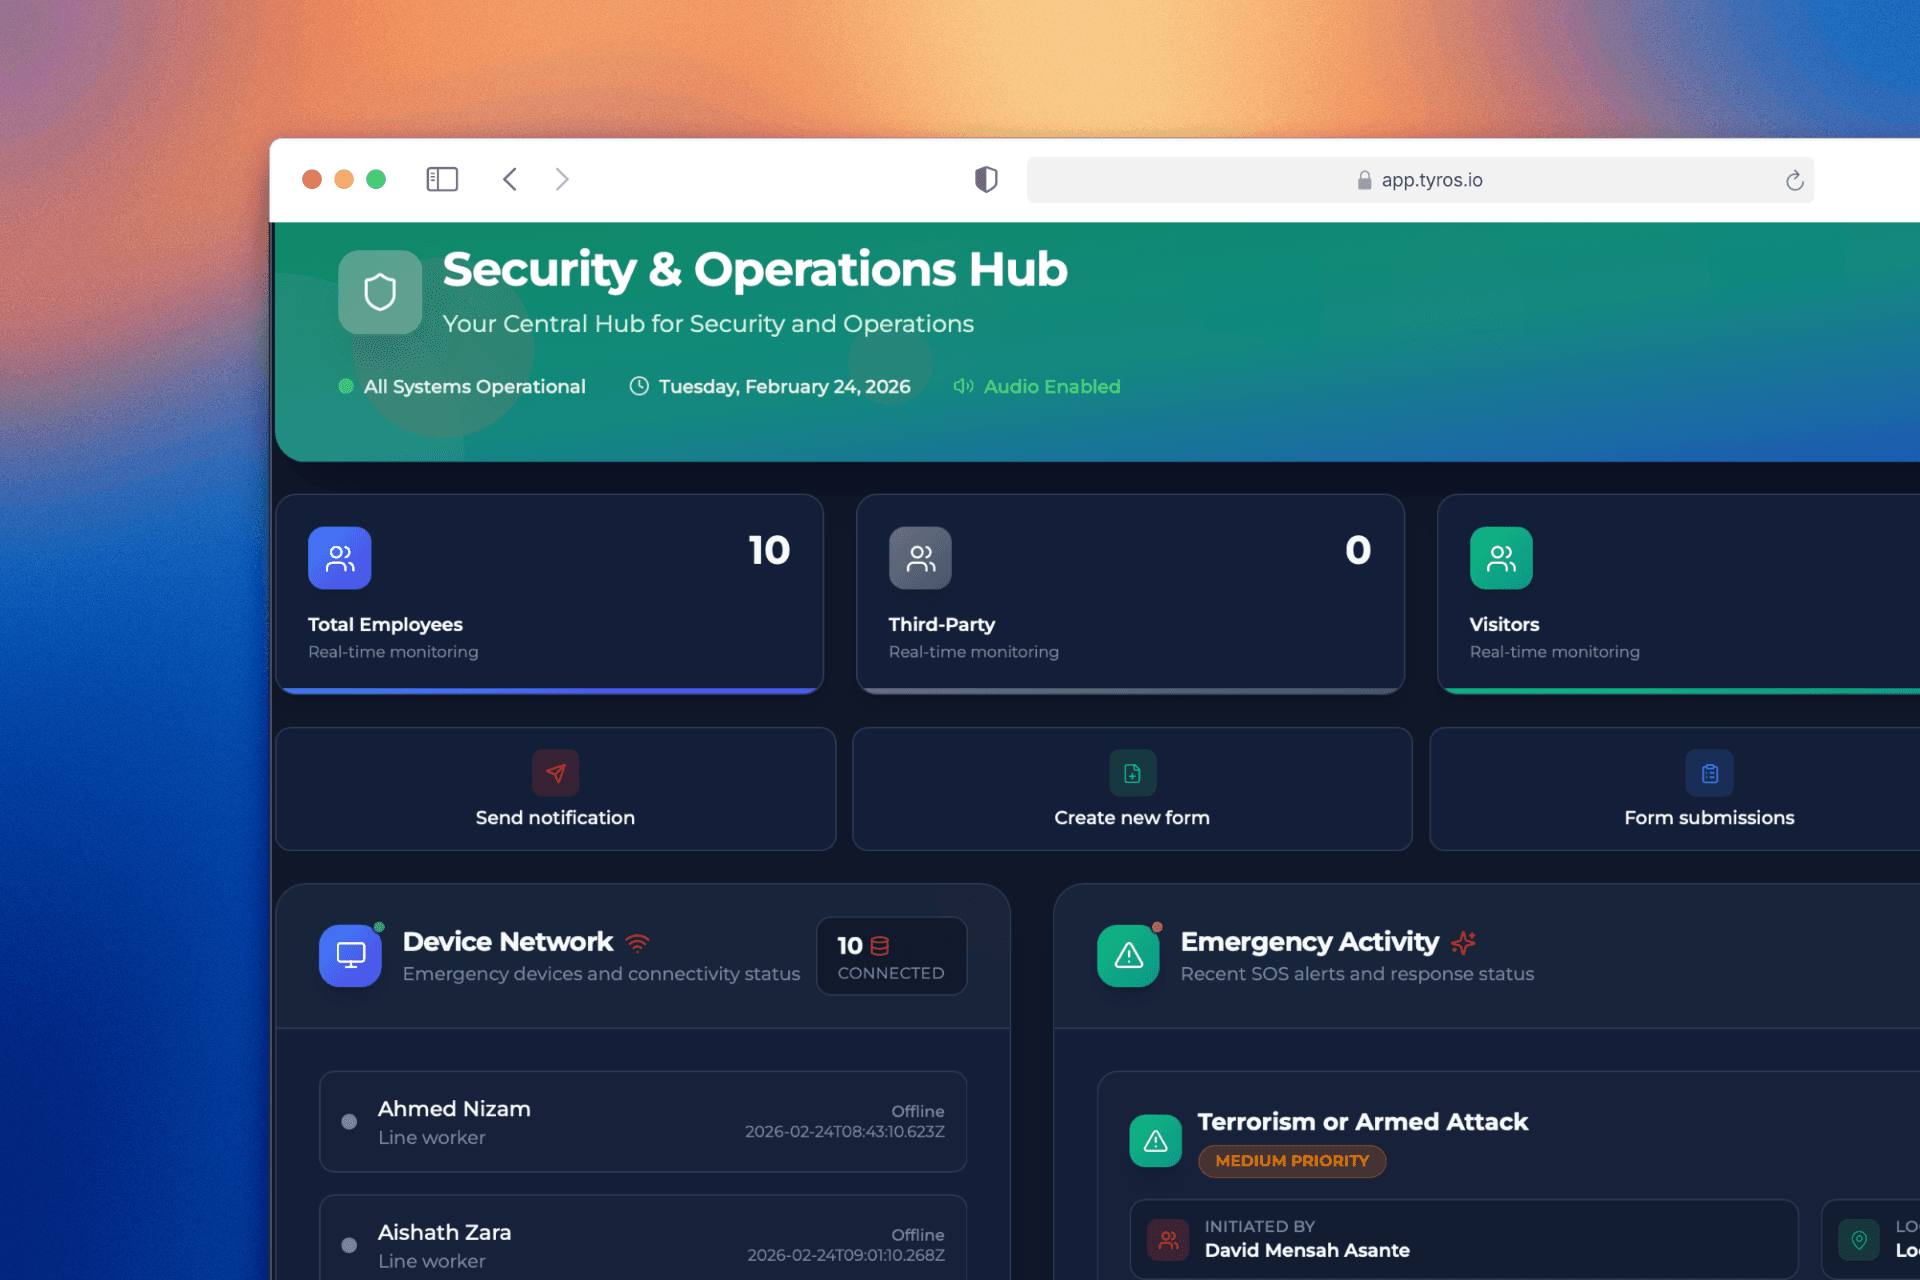Click the Device Network monitor icon
1920x1280 pixels.
[350, 955]
